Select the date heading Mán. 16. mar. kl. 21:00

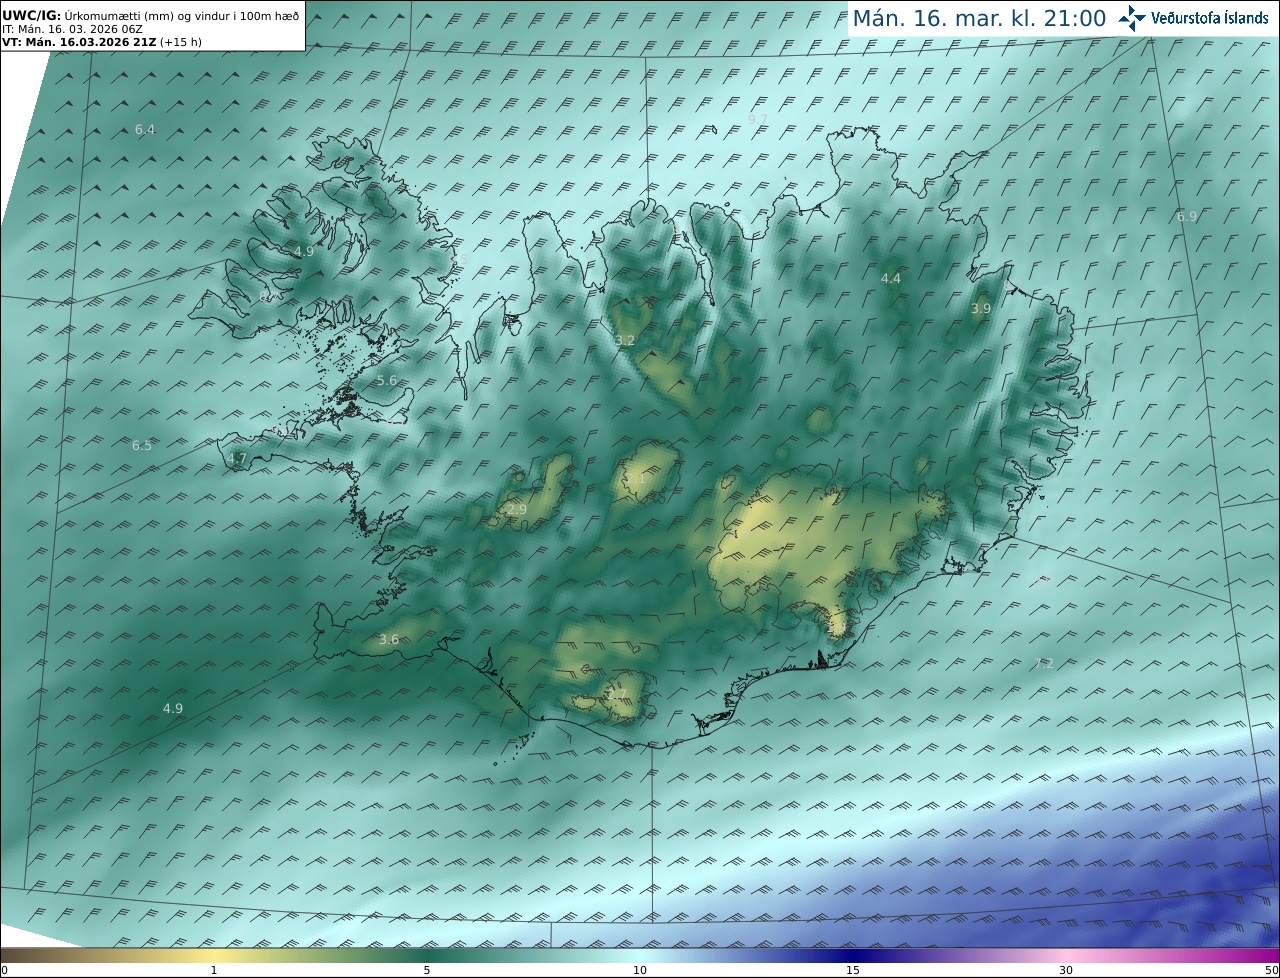pyautogui.click(x=979, y=18)
